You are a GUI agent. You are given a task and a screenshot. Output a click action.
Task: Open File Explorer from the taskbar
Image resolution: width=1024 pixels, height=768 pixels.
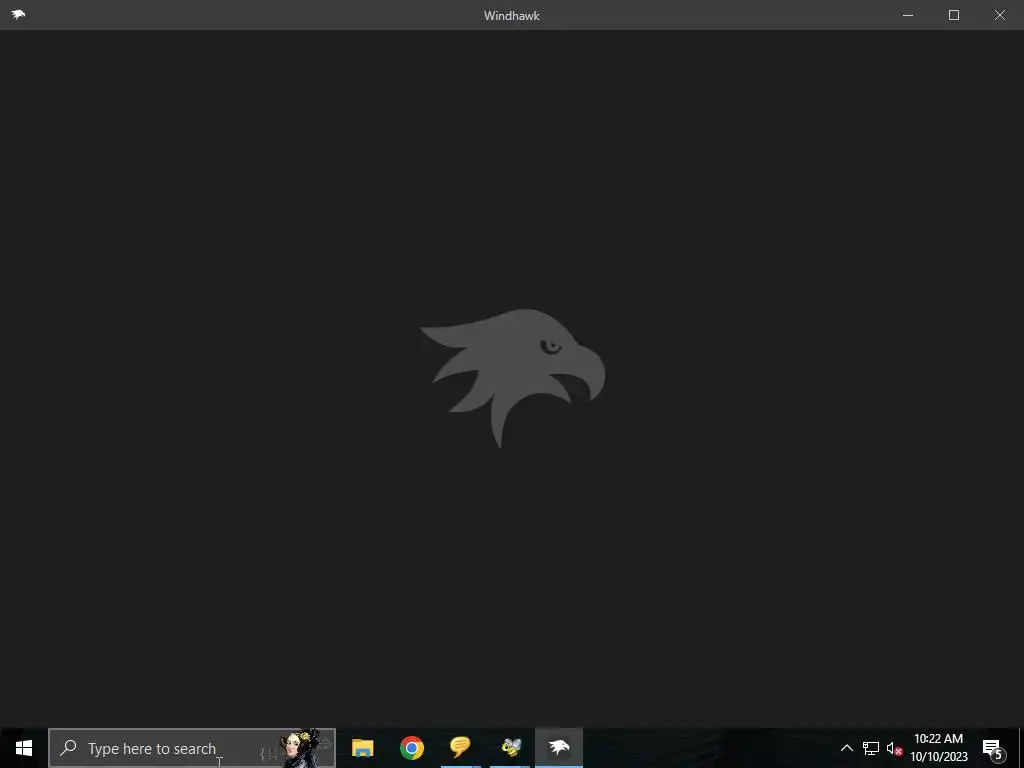[x=362, y=748]
